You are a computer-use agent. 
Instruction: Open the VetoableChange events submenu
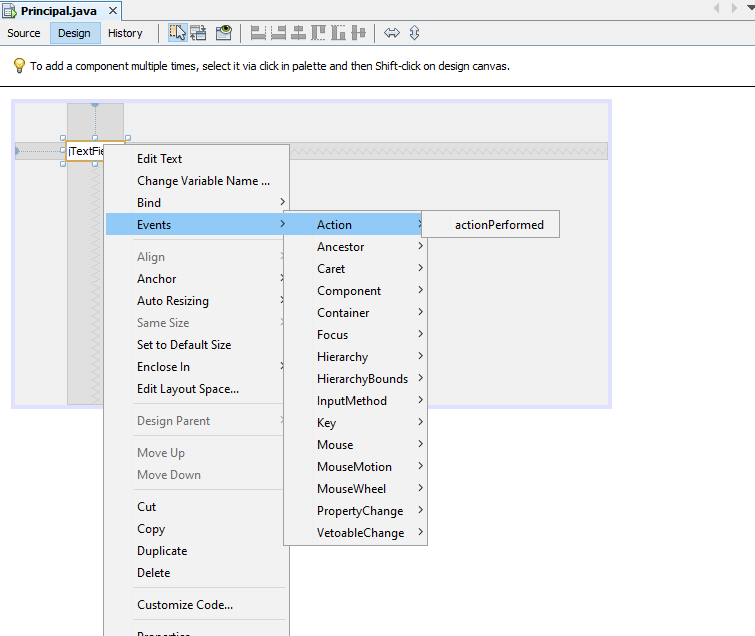click(355, 533)
